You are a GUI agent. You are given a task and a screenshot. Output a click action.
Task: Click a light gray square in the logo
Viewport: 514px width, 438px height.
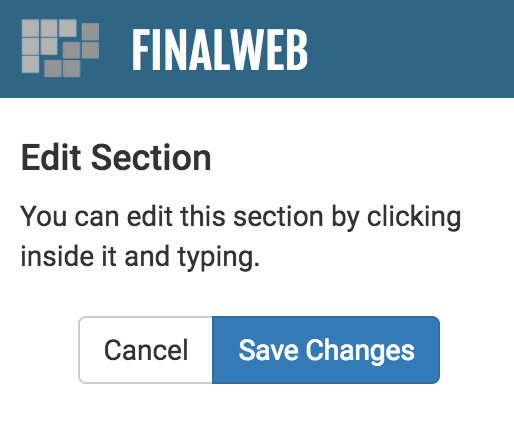pos(30,28)
